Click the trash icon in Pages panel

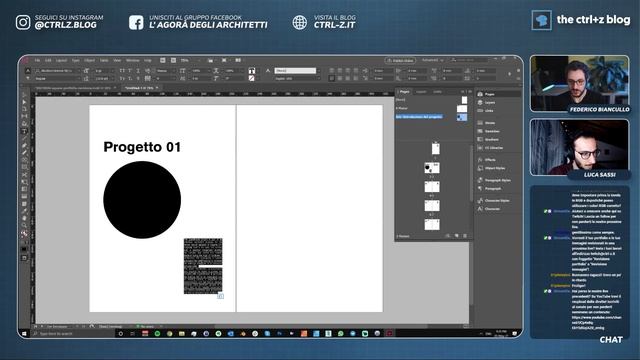point(465,236)
